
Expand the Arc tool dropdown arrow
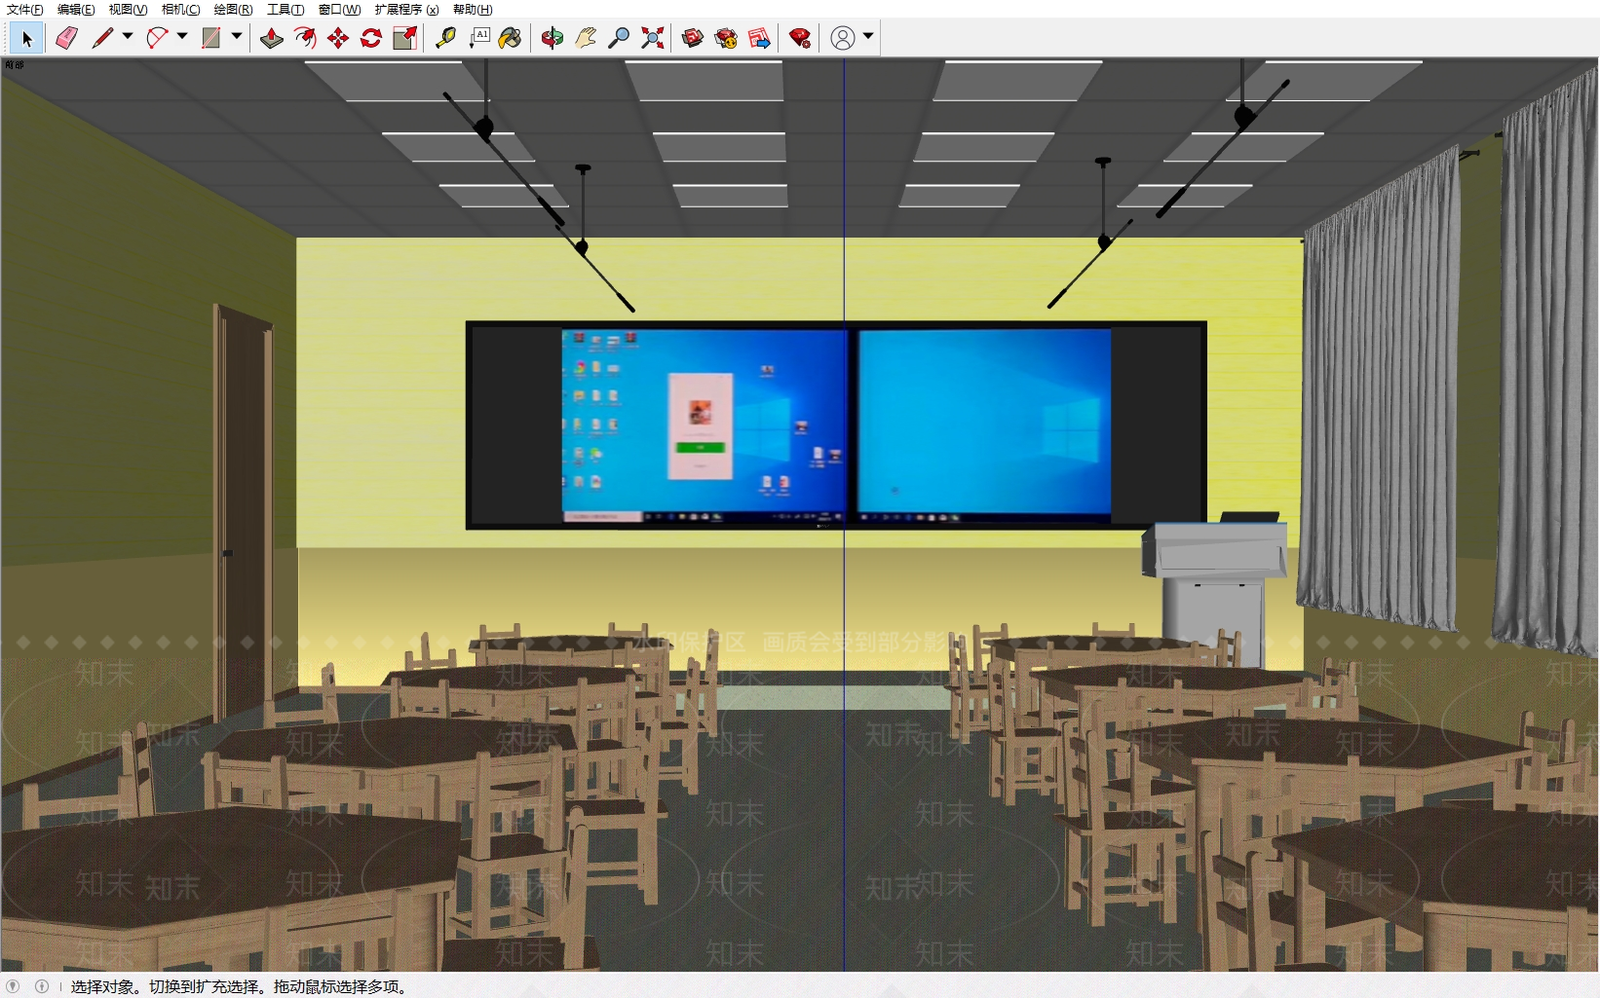(182, 36)
